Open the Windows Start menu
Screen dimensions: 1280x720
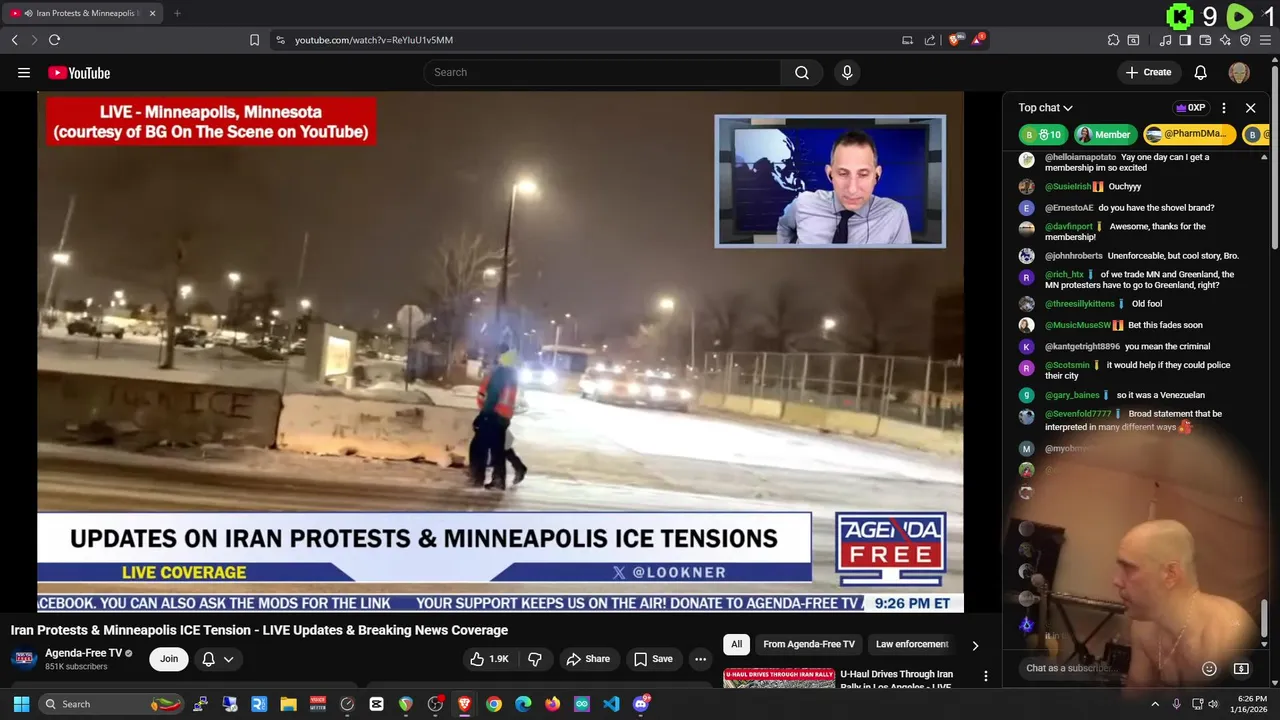pos(21,704)
